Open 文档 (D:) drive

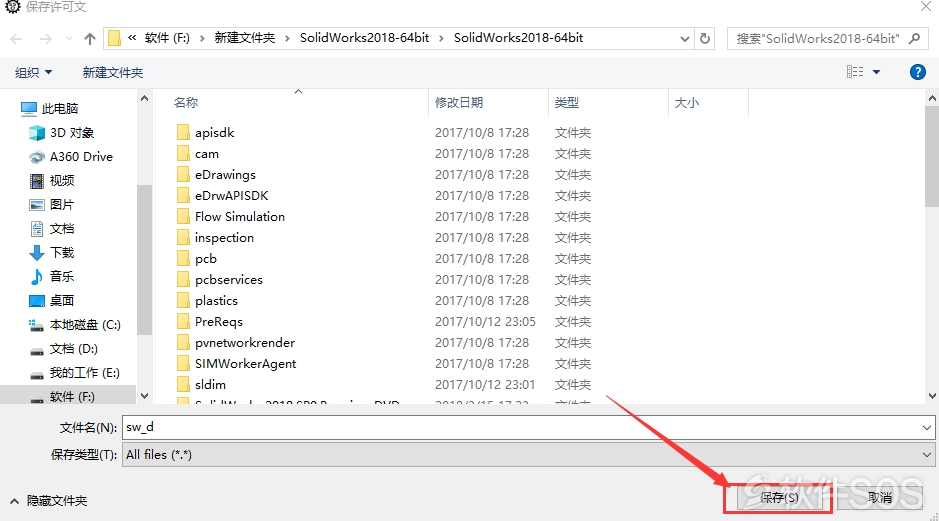pos(63,349)
